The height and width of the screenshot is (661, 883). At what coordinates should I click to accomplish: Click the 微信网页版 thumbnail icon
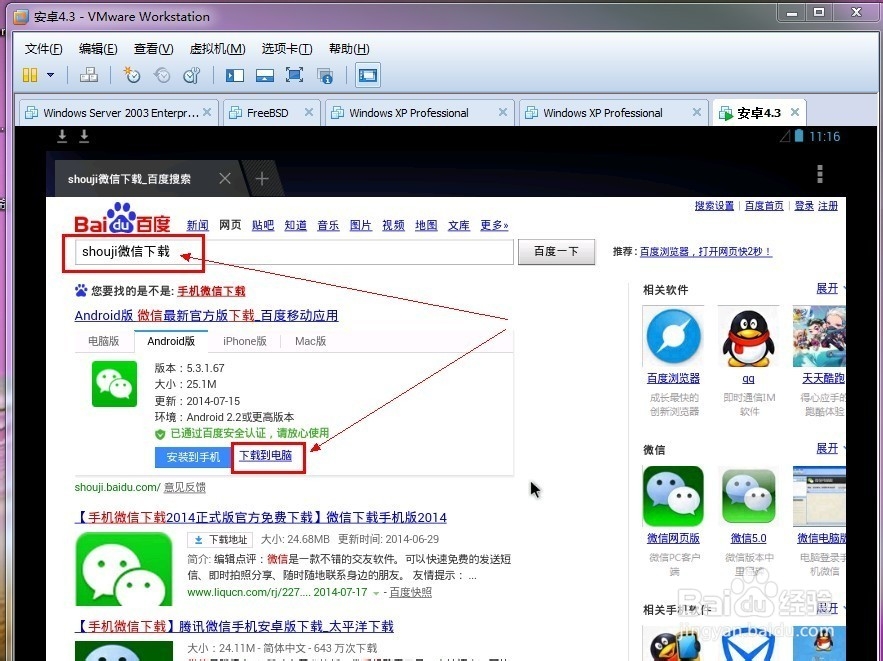(x=673, y=496)
